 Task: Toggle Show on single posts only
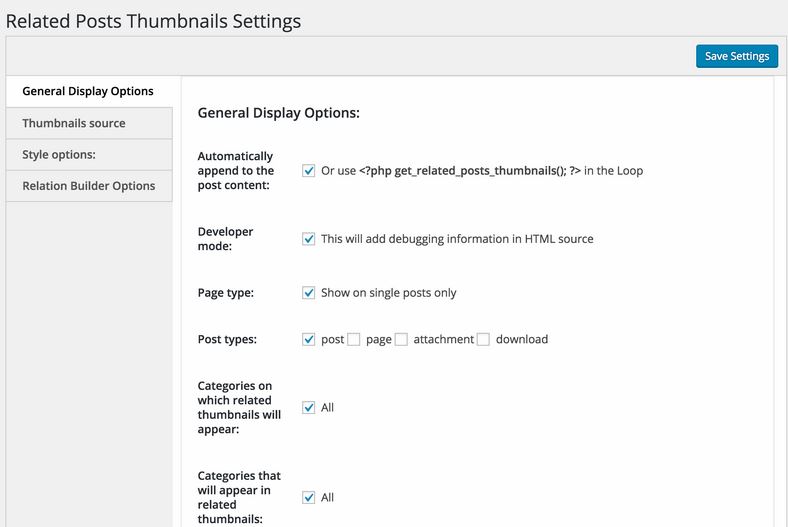309,293
